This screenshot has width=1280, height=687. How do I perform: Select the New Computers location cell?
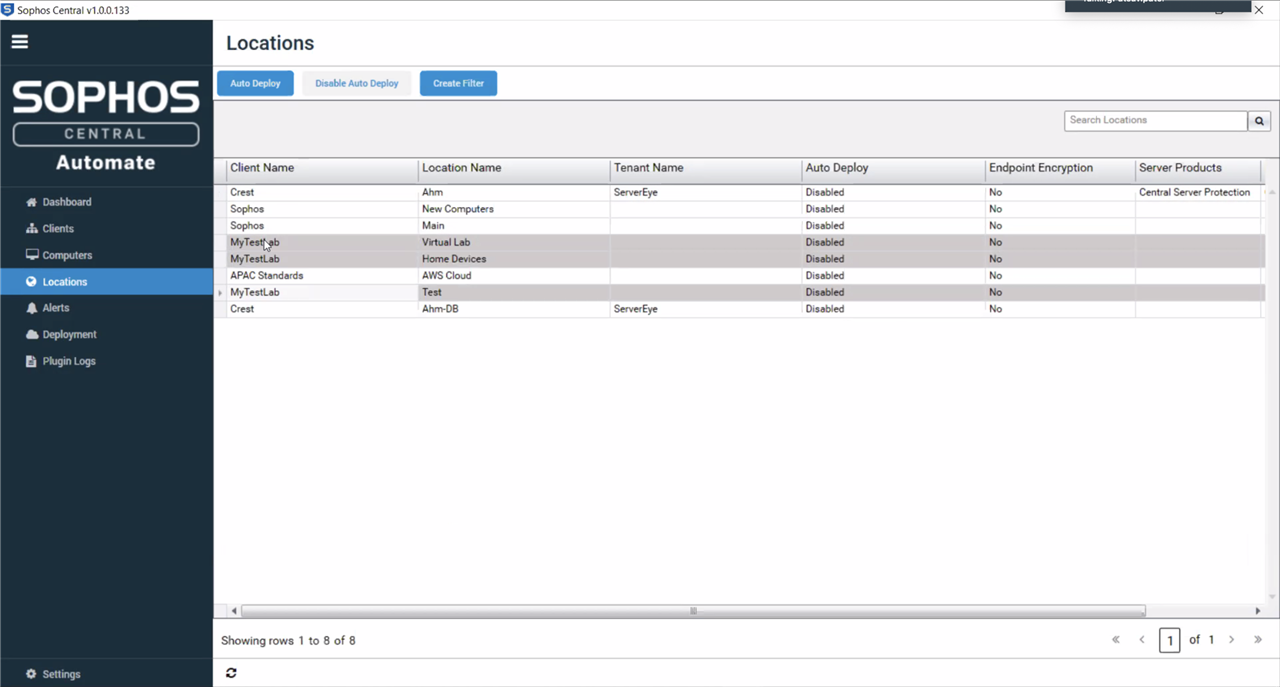(x=514, y=209)
